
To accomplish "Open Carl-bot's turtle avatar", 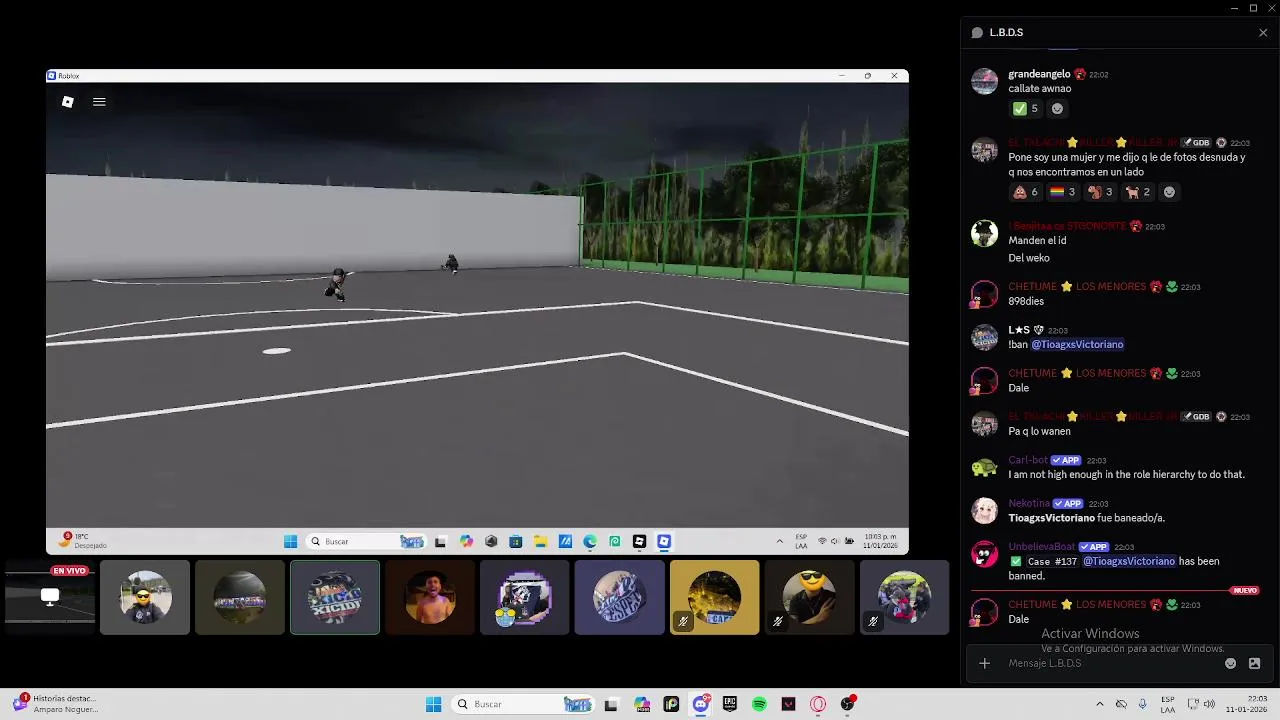I will (x=985, y=468).
